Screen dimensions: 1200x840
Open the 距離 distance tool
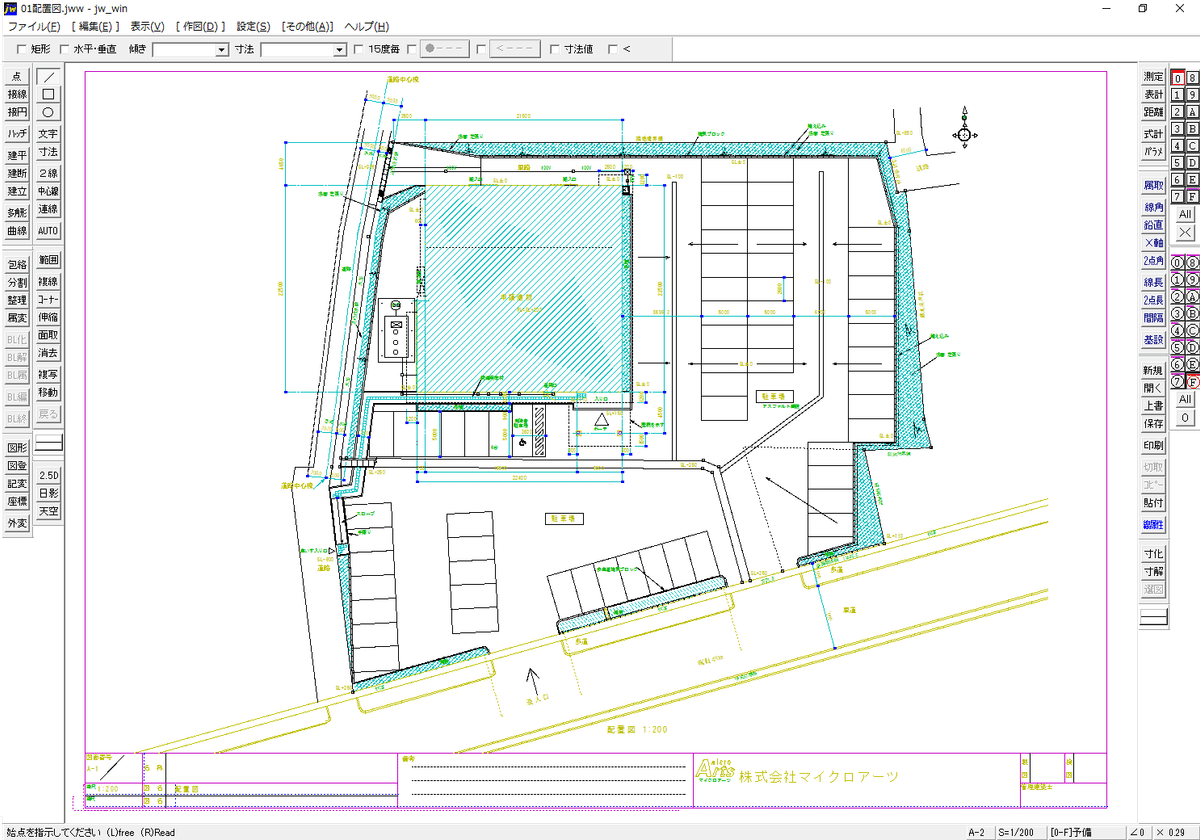[1154, 112]
